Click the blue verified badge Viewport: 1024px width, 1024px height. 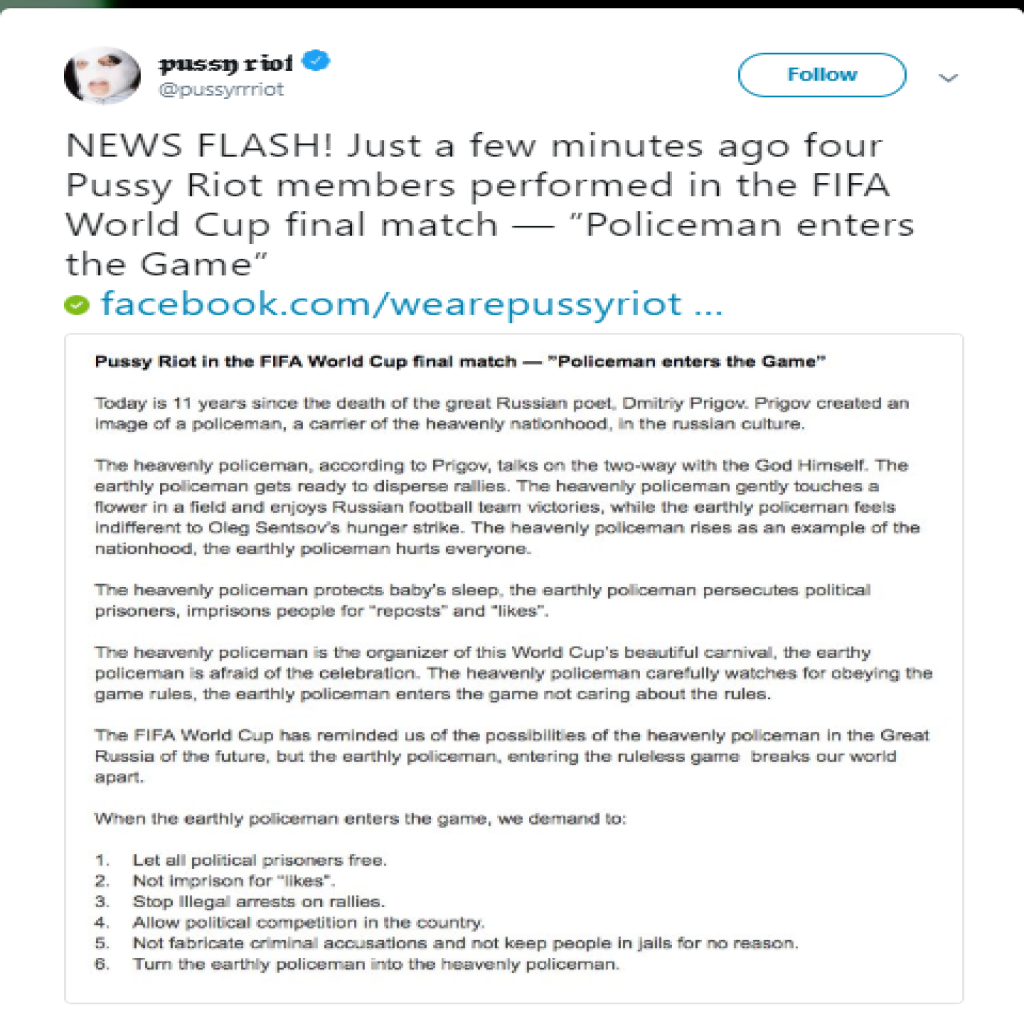[x=317, y=63]
